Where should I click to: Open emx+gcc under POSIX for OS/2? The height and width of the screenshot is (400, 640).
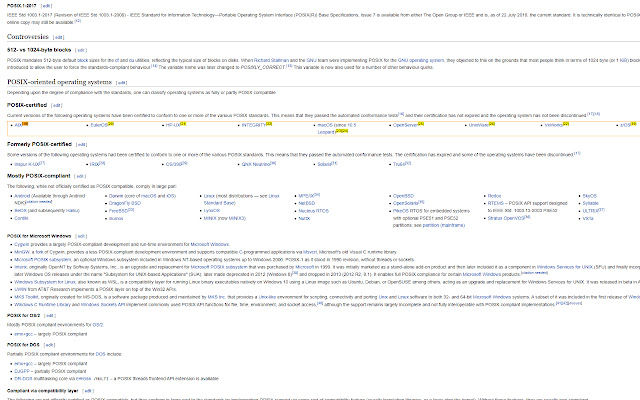pos(23,334)
